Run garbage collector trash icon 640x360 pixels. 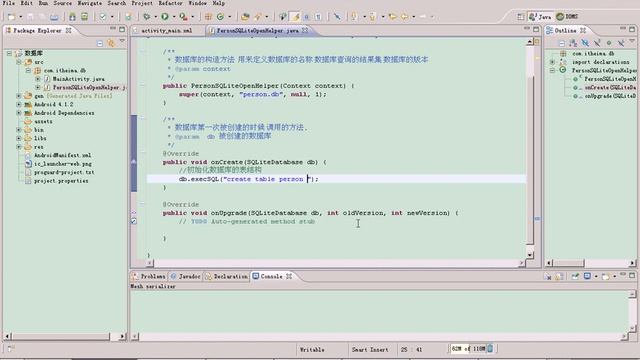click(491, 349)
